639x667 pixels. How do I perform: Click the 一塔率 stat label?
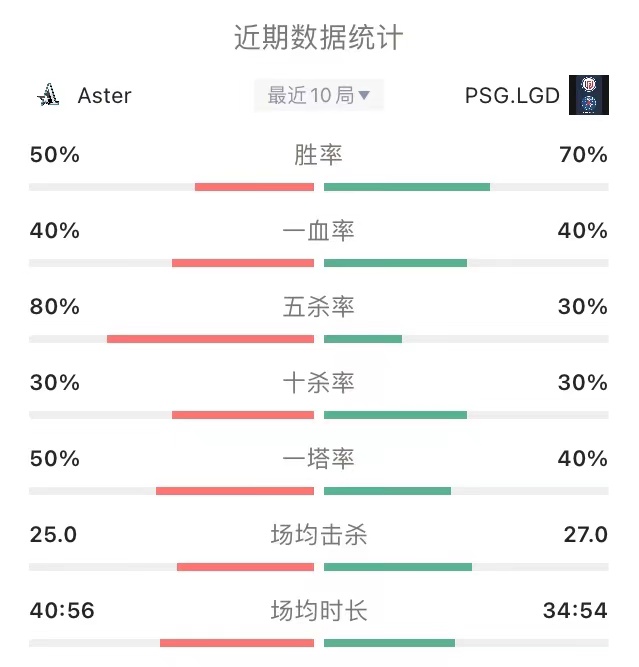point(318,459)
